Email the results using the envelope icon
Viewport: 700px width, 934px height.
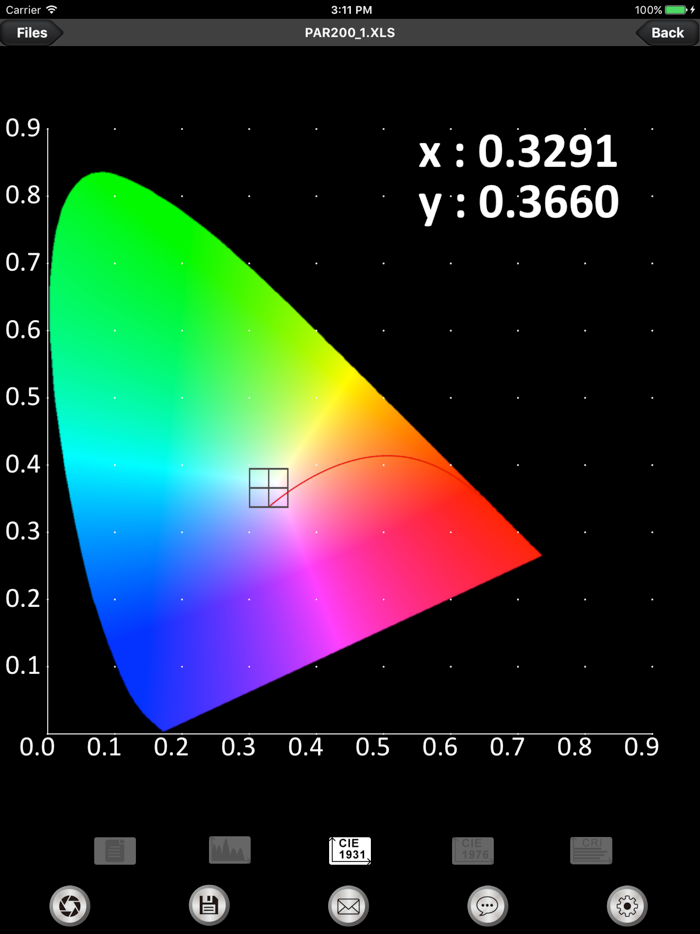pos(349,906)
